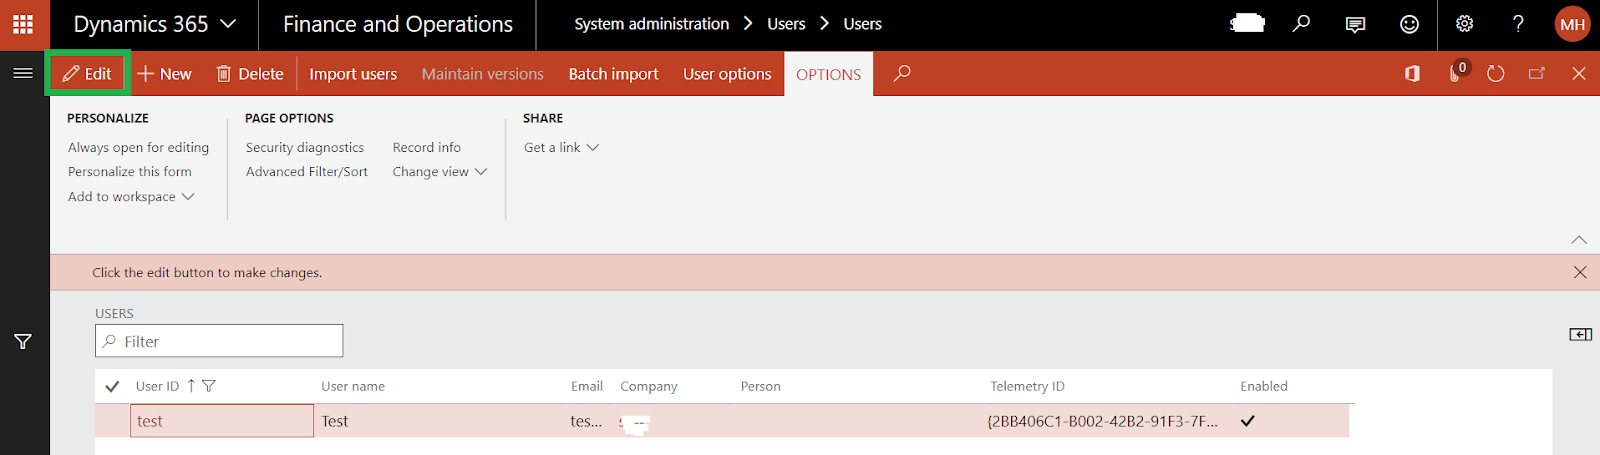Expand the related information side pane icon

point(1580,334)
